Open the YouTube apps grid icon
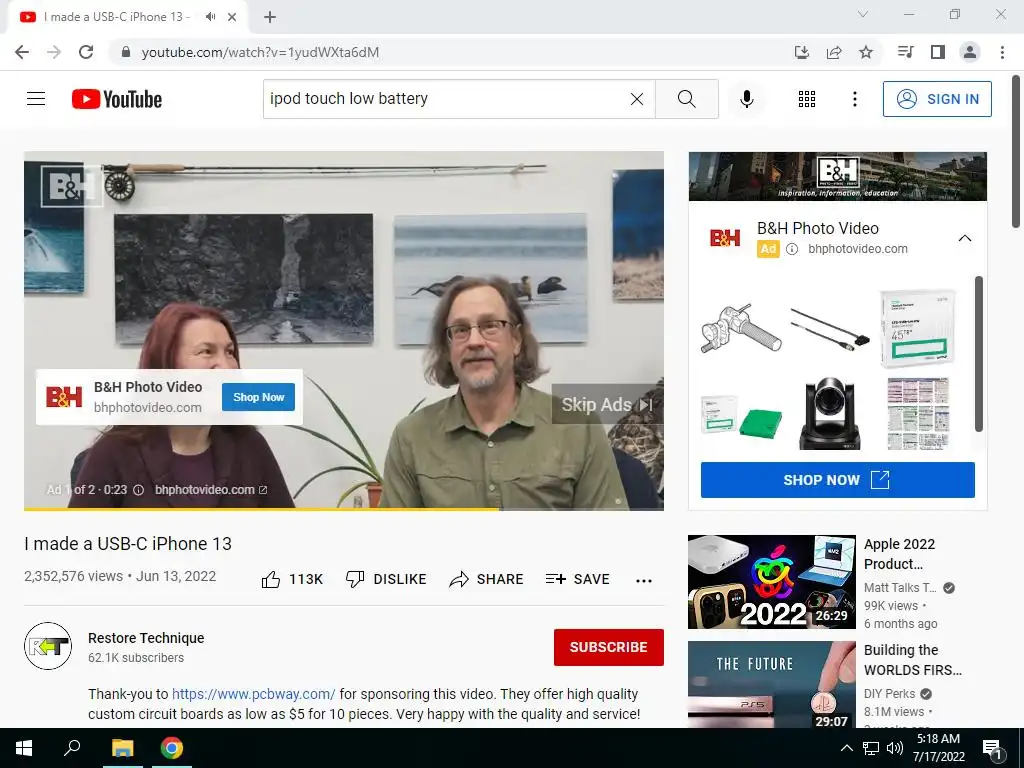Screen dimensions: 1024x768 tap(807, 99)
